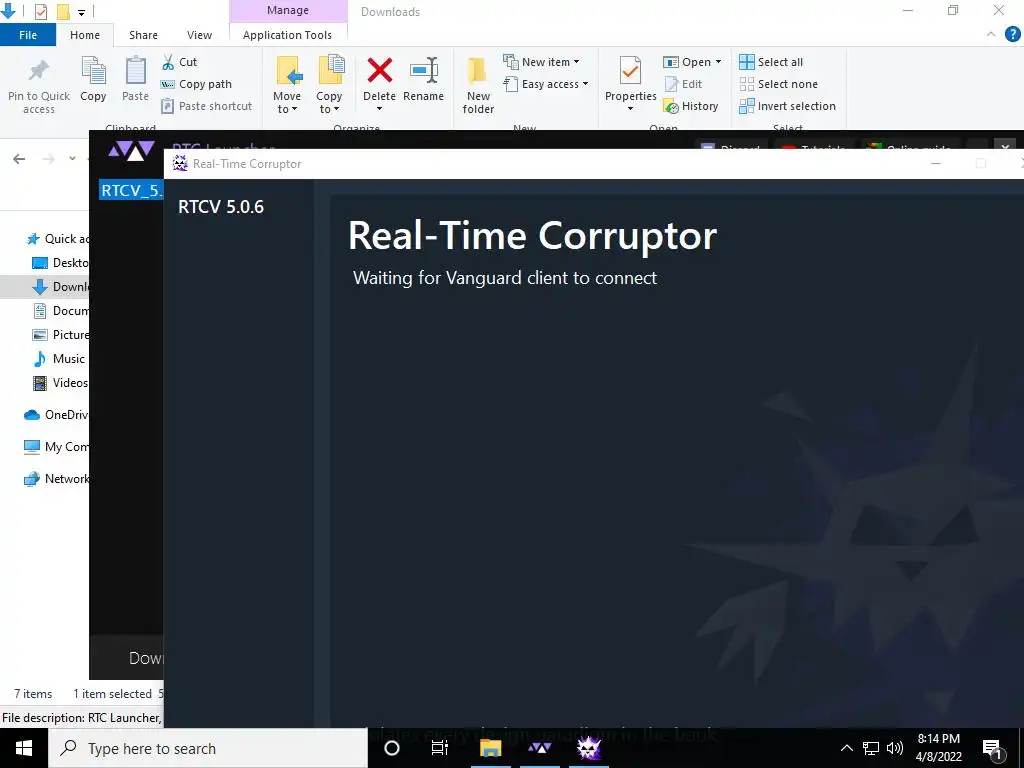Click the Manage contextual tab
Image resolution: width=1024 pixels, height=768 pixels.
pyautogui.click(x=288, y=10)
